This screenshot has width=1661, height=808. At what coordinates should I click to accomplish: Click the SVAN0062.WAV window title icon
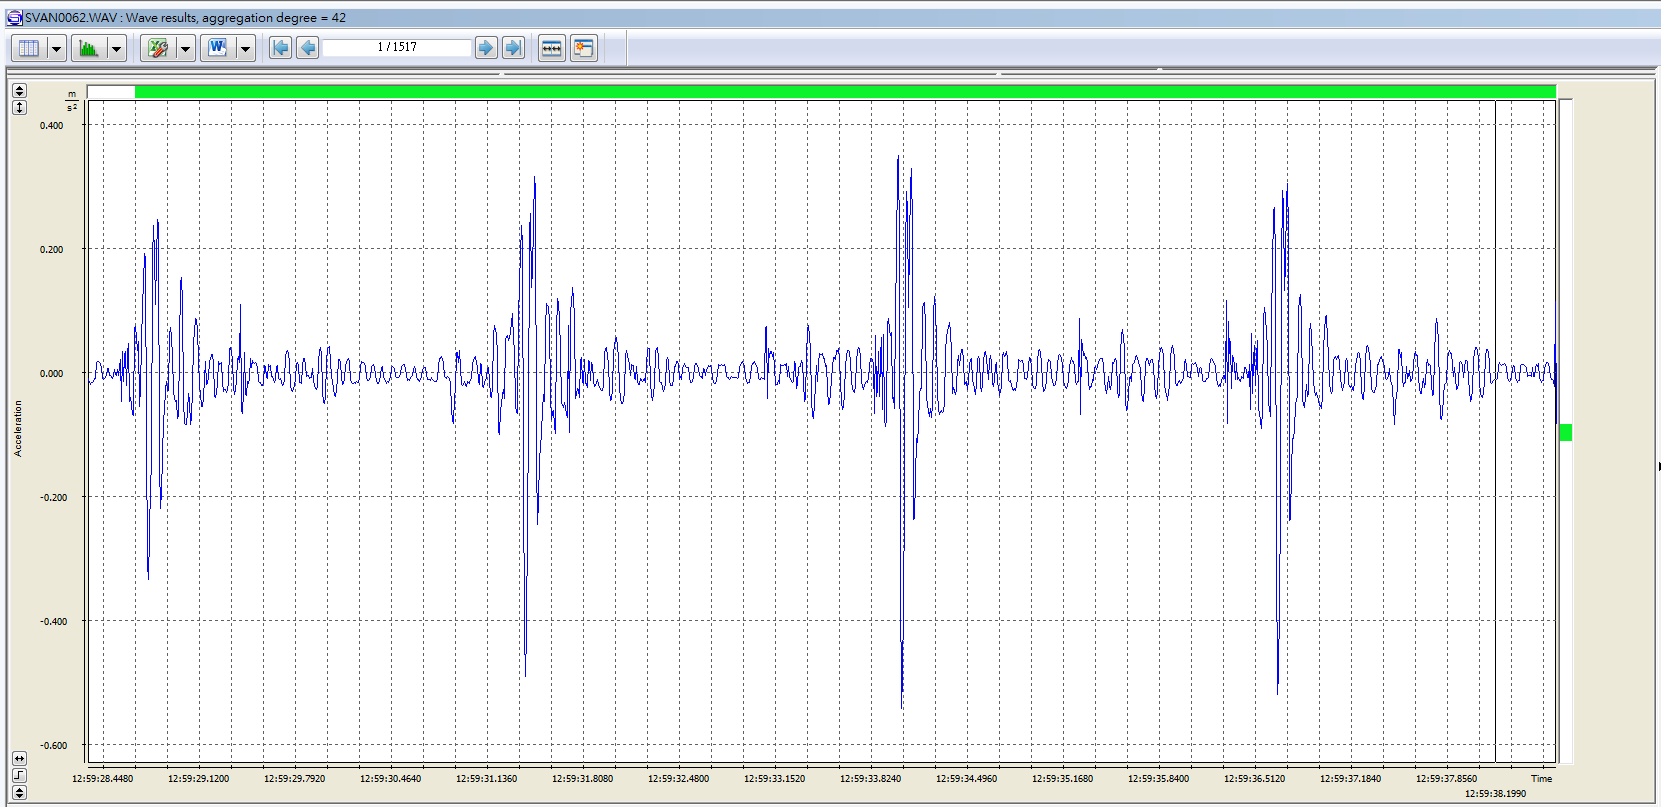point(14,18)
